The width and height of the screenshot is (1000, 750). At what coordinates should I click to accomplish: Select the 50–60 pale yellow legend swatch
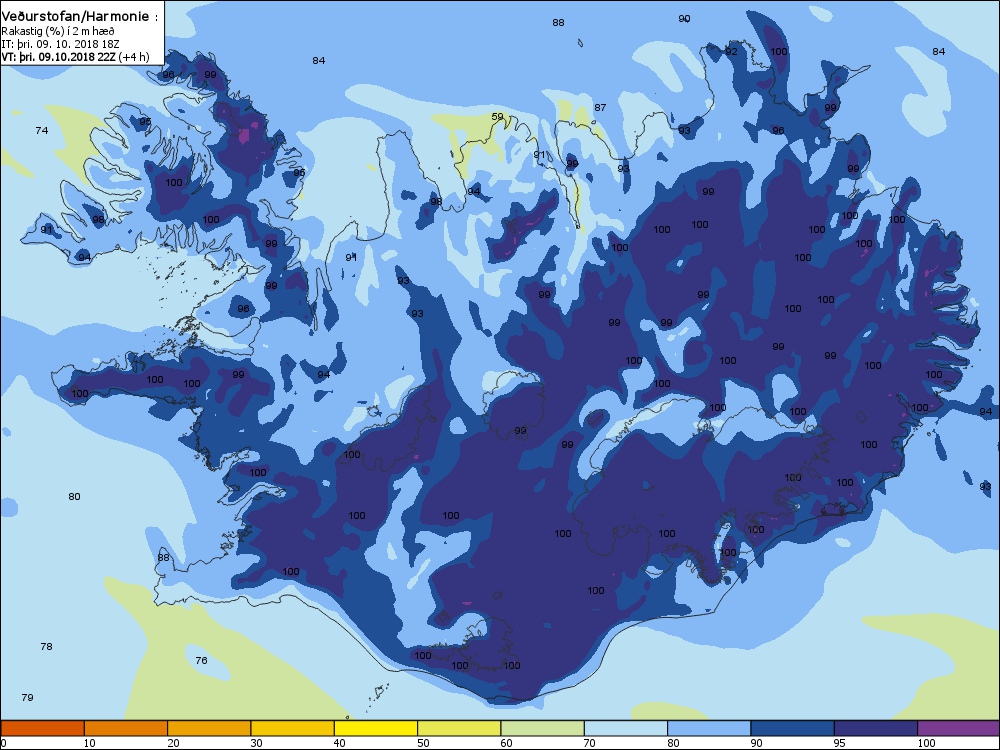[x=459, y=728]
